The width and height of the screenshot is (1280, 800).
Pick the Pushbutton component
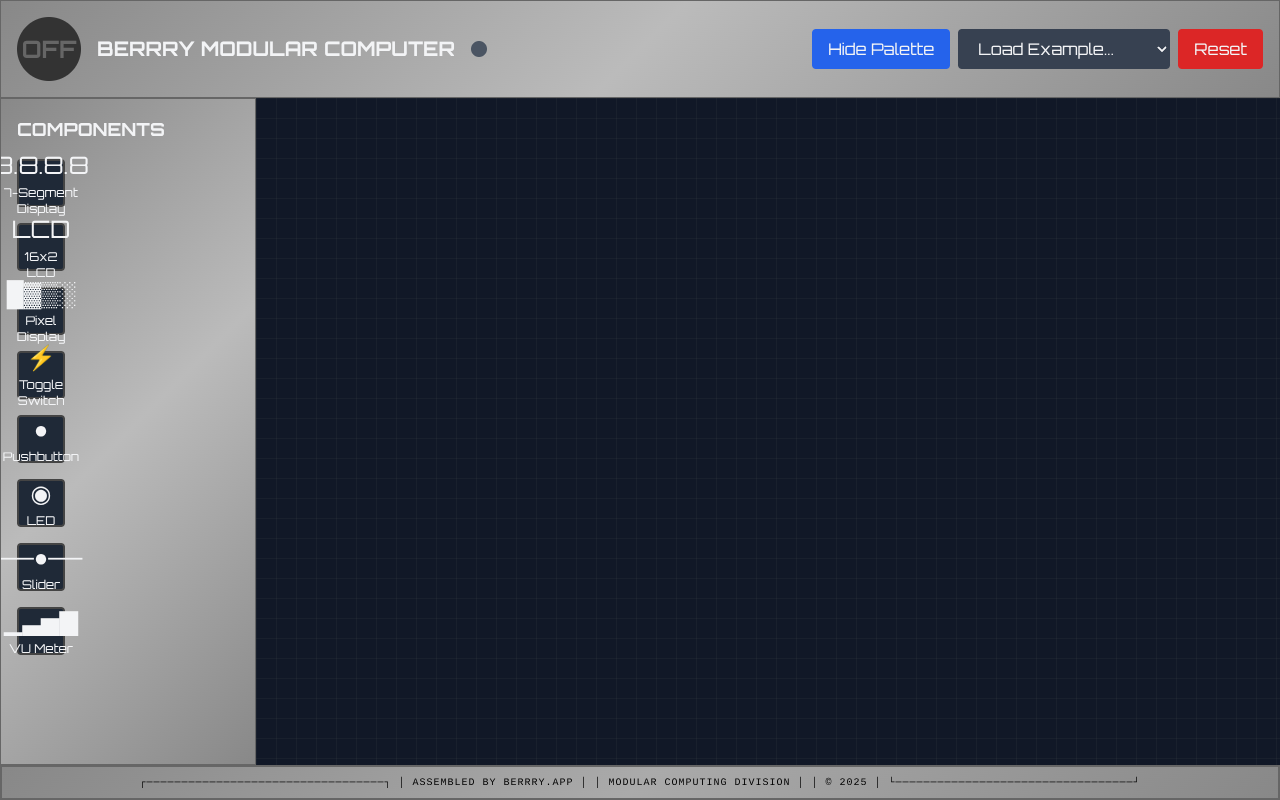click(41, 438)
